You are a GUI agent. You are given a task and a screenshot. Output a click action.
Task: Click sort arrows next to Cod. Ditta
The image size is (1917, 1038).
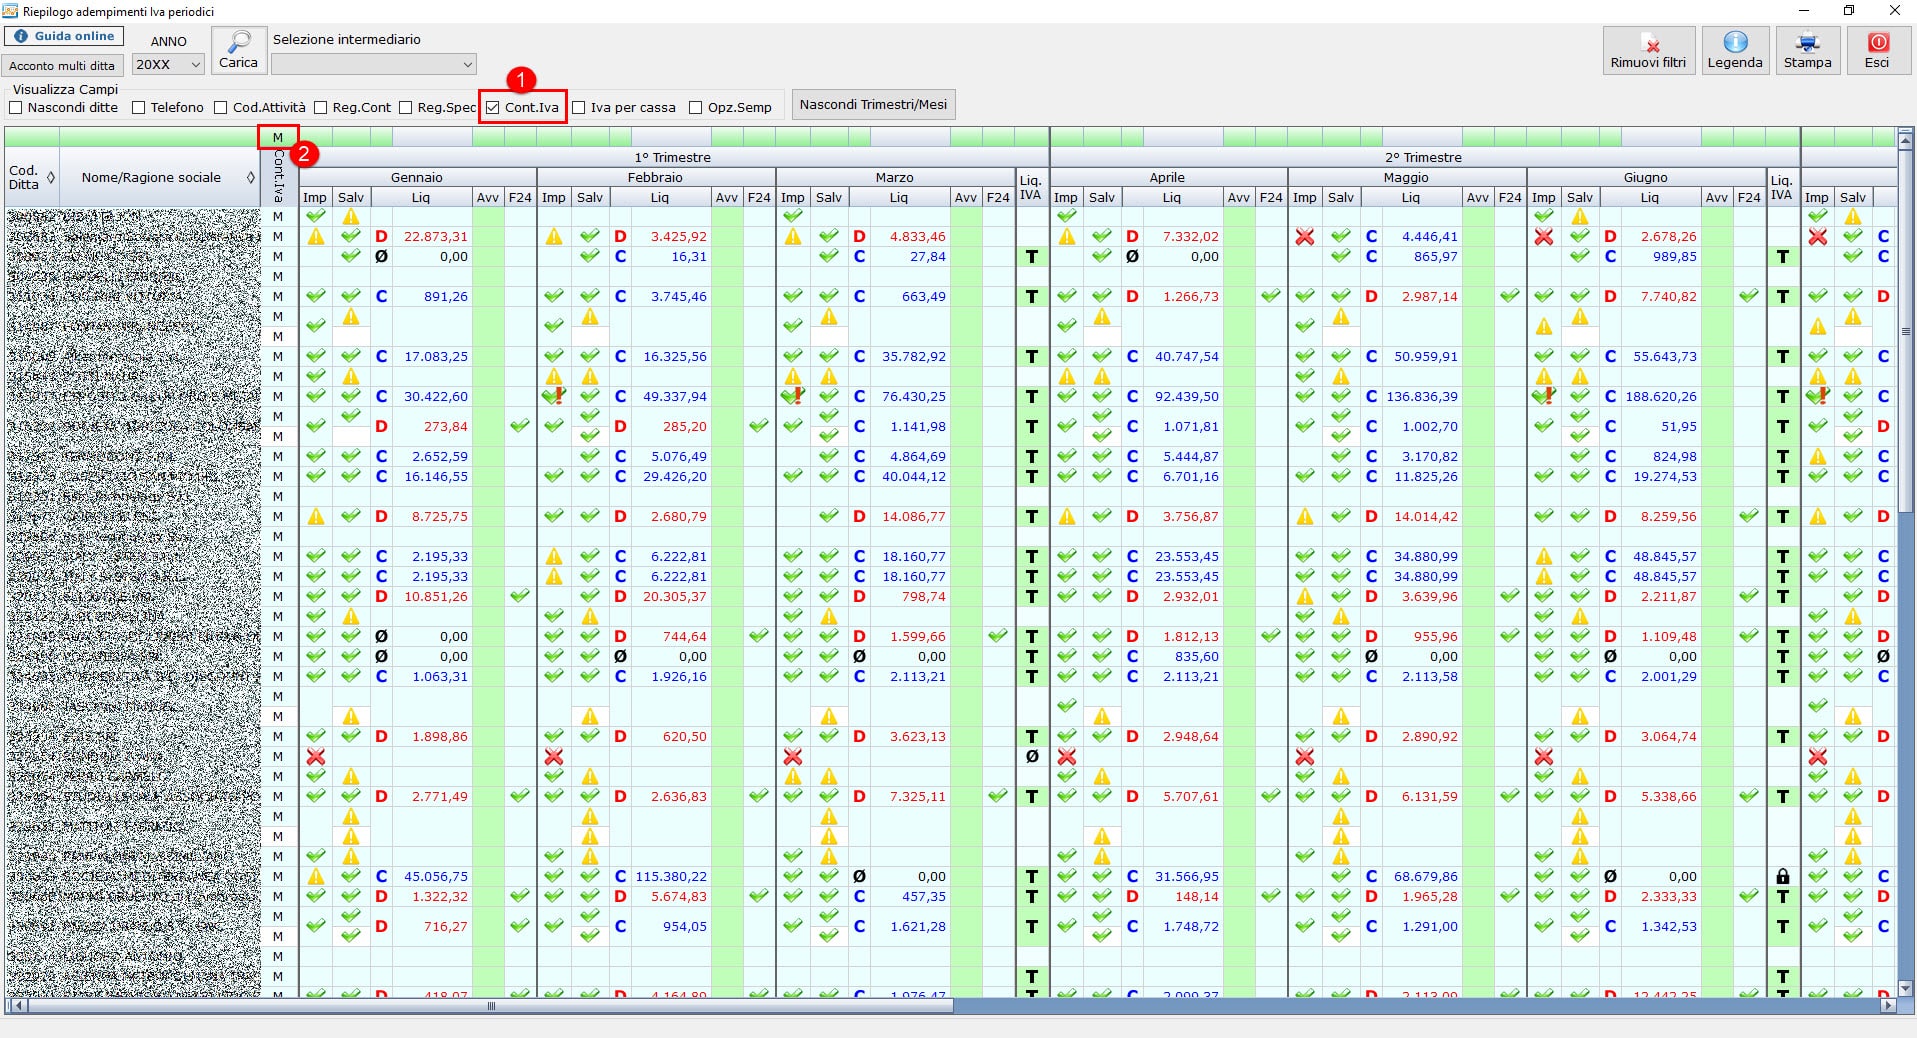(51, 178)
